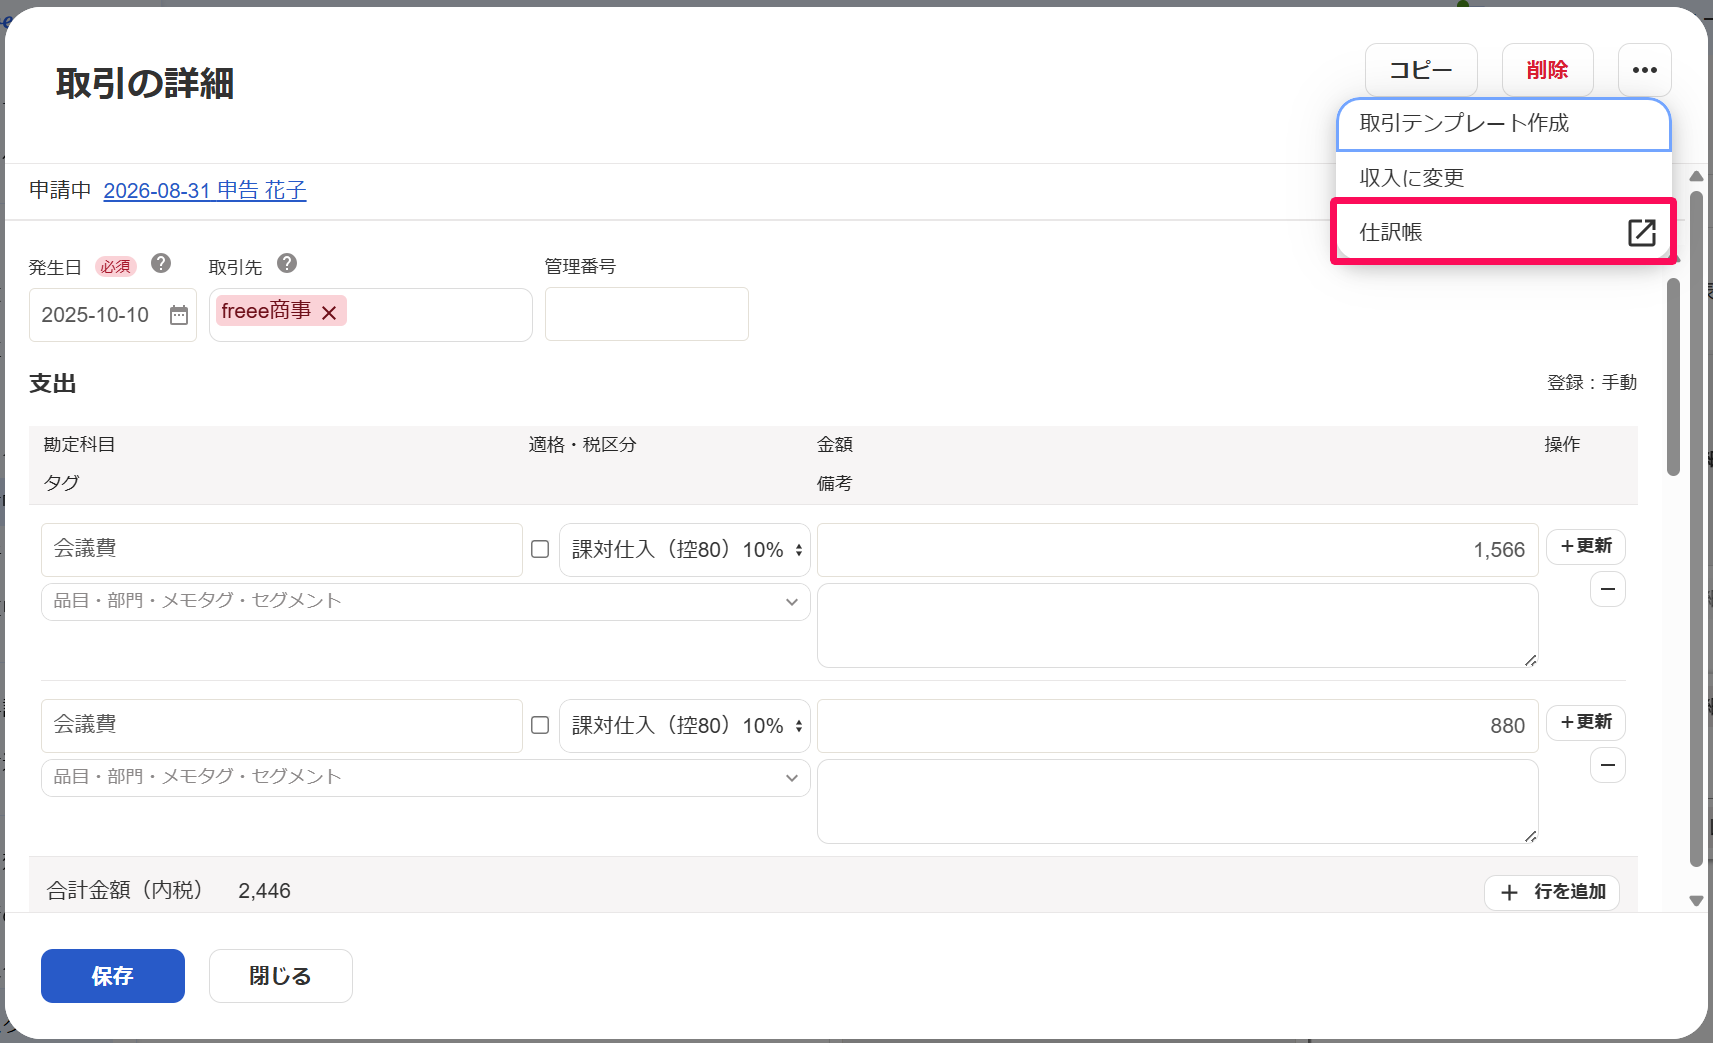Screen dimensions: 1713x1043
Task: Click the second 会議費 account field
Action: click(x=282, y=726)
